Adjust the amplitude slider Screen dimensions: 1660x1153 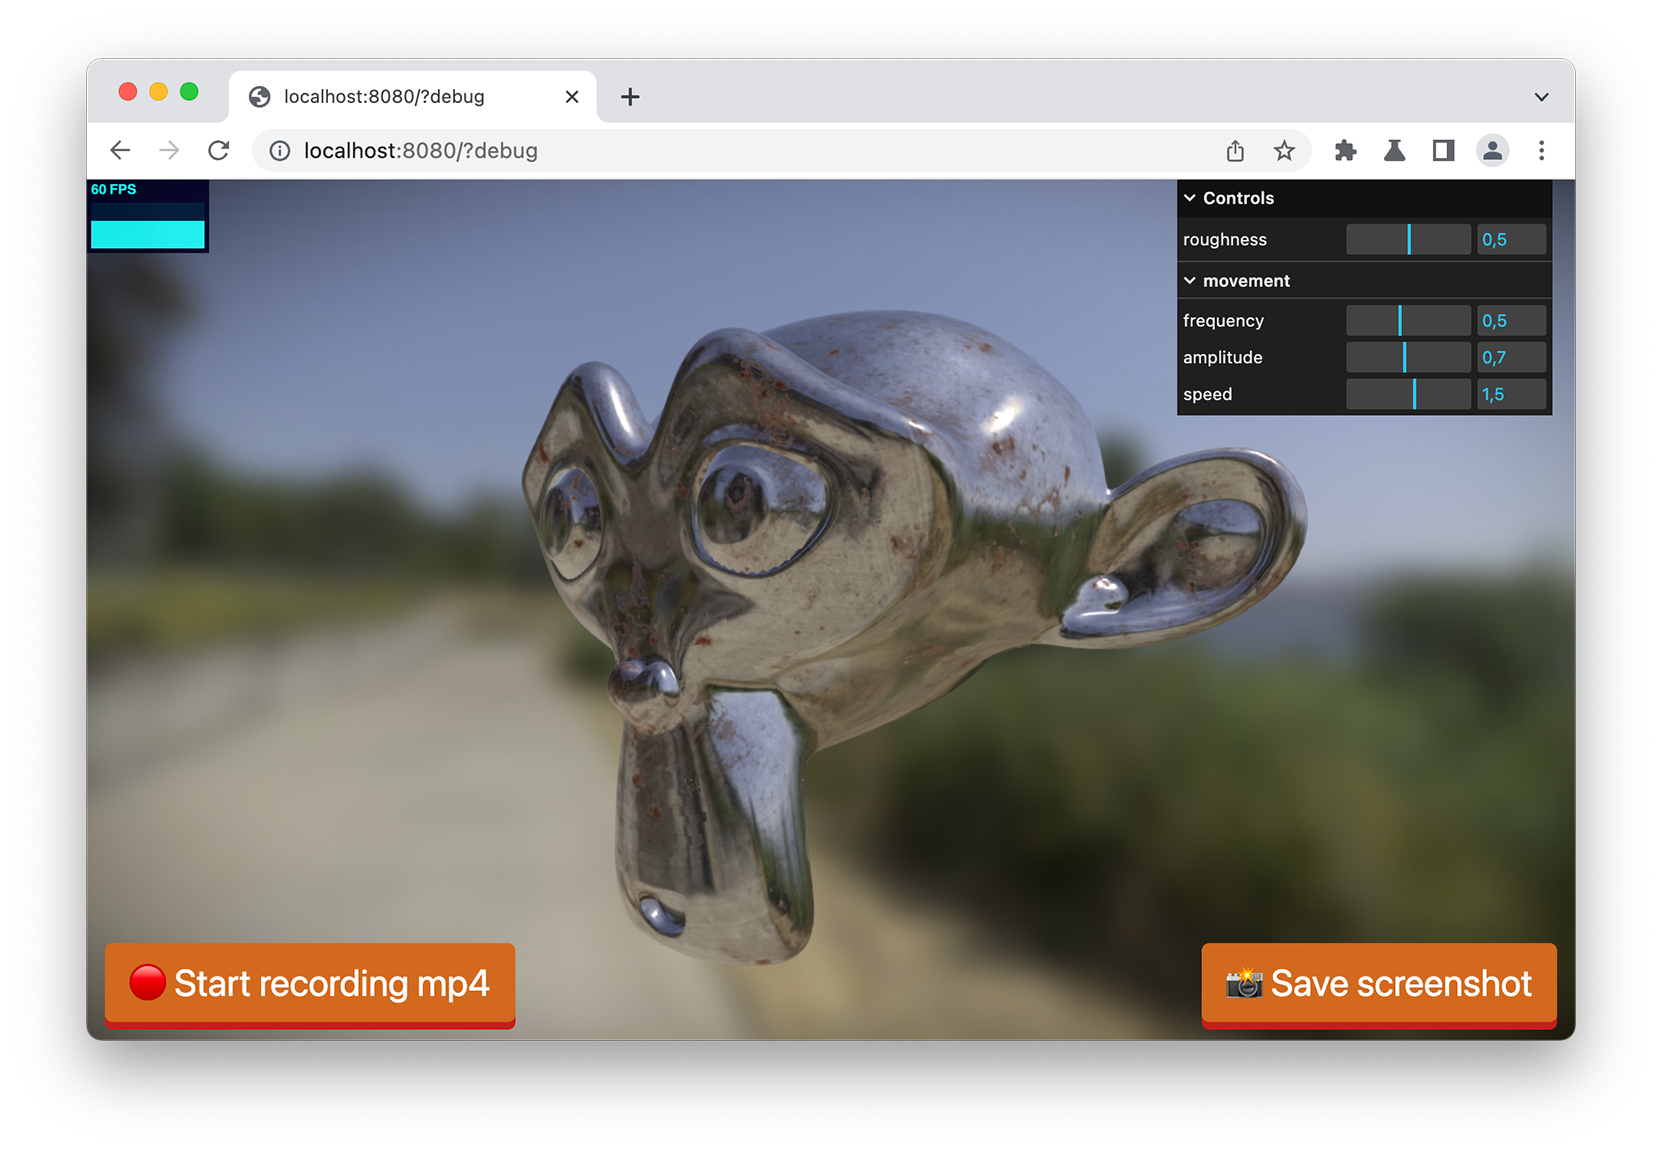(1408, 357)
